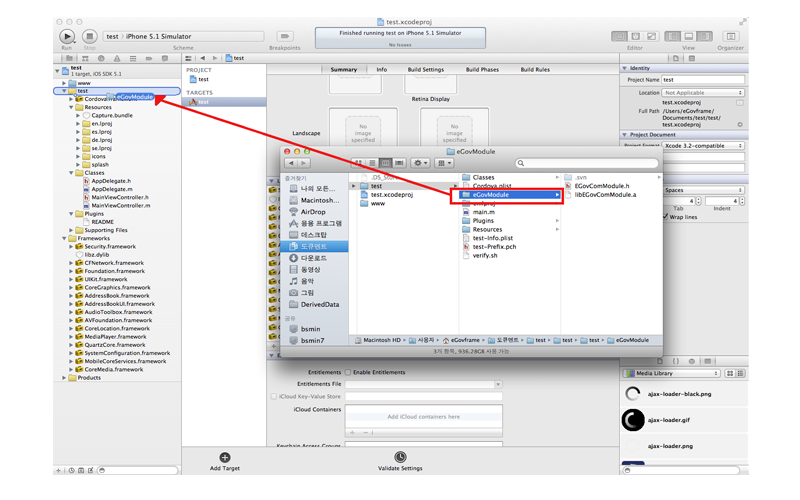Click the Finder search field

pos(585,163)
